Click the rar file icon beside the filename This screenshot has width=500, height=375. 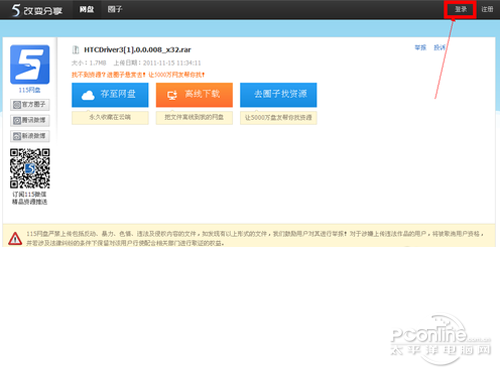76,50
